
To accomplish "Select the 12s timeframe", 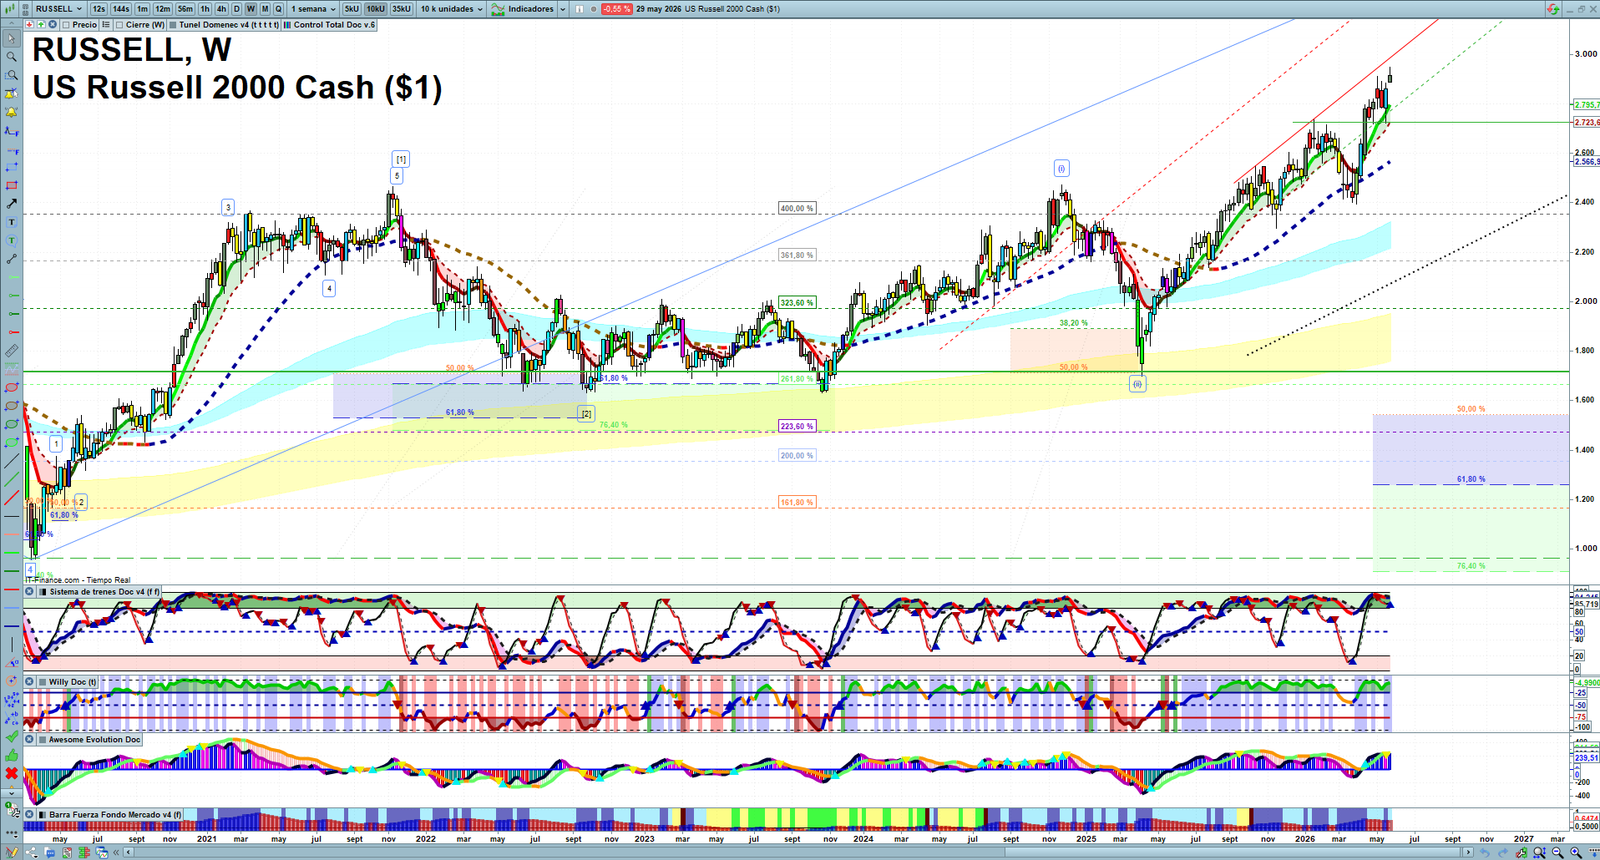I will point(99,9).
